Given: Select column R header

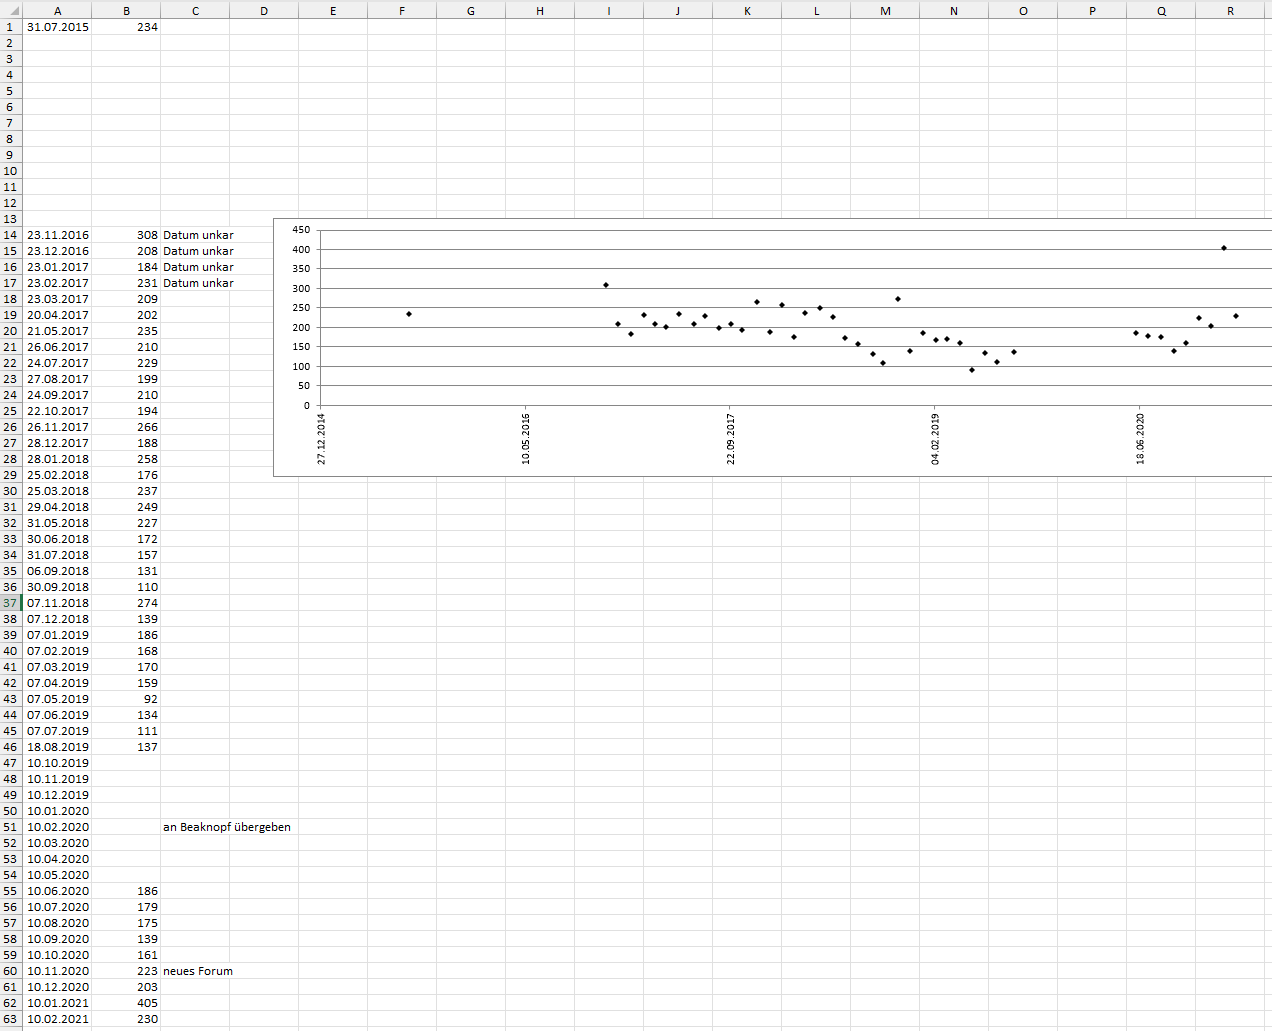Looking at the screenshot, I should pyautogui.click(x=1230, y=11).
